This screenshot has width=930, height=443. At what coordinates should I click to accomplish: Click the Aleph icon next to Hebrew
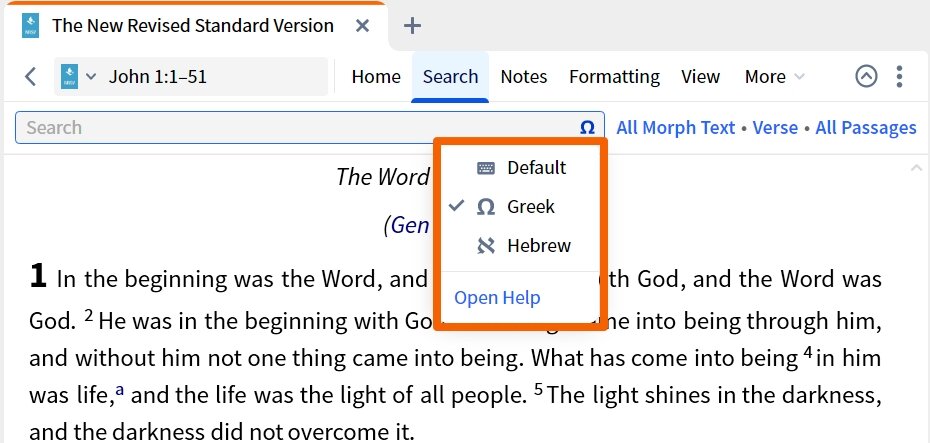(x=486, y=246)
